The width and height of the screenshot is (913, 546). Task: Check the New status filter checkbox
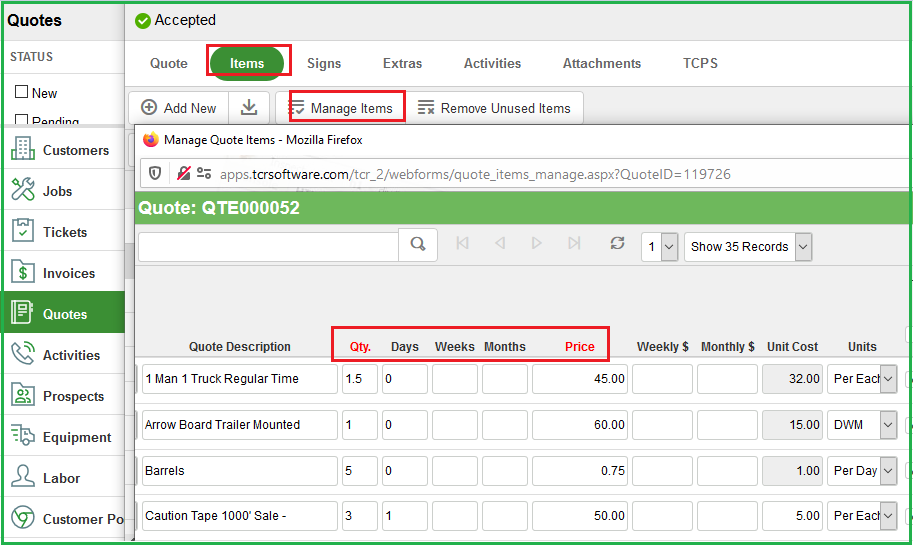21,92
